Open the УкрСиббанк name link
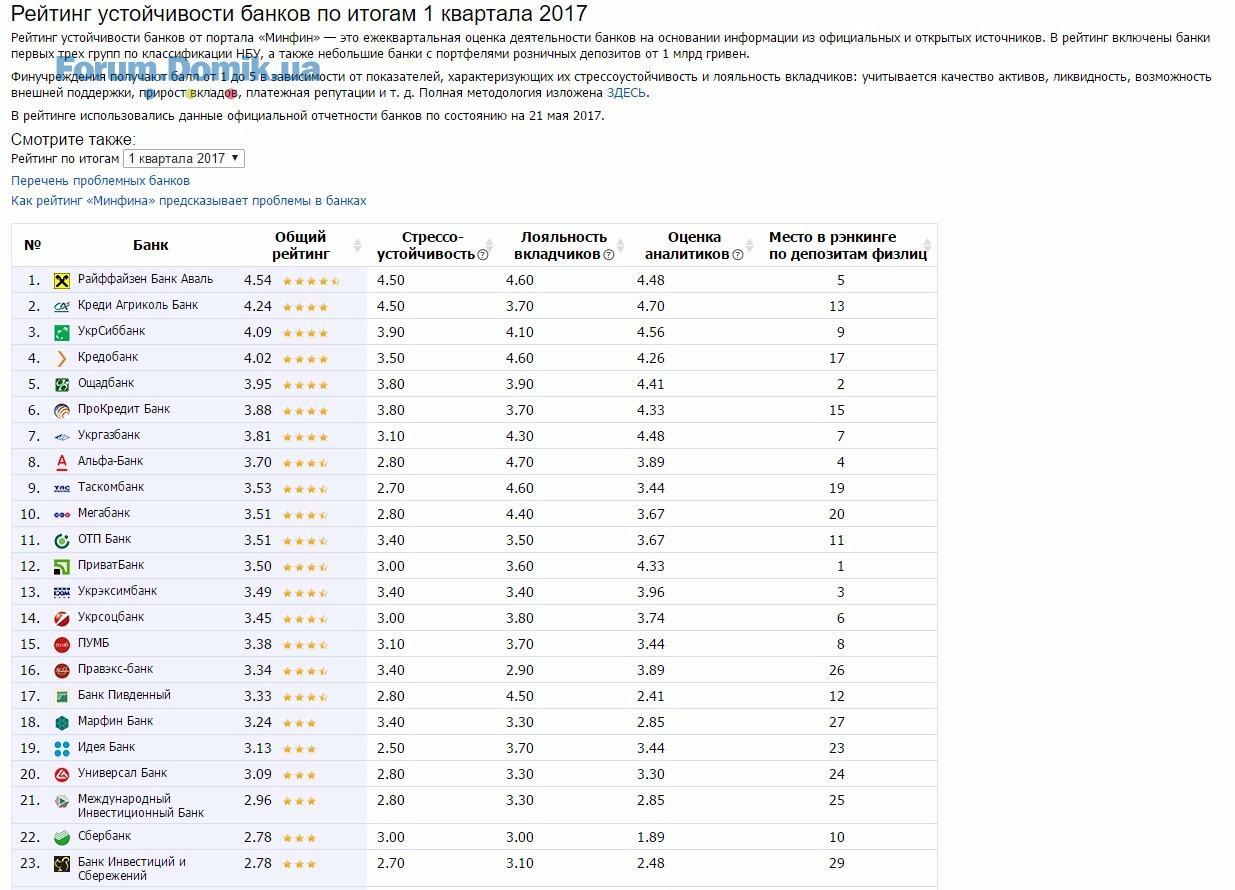This screenshot has height=890, width=1235. click(112, 331)
